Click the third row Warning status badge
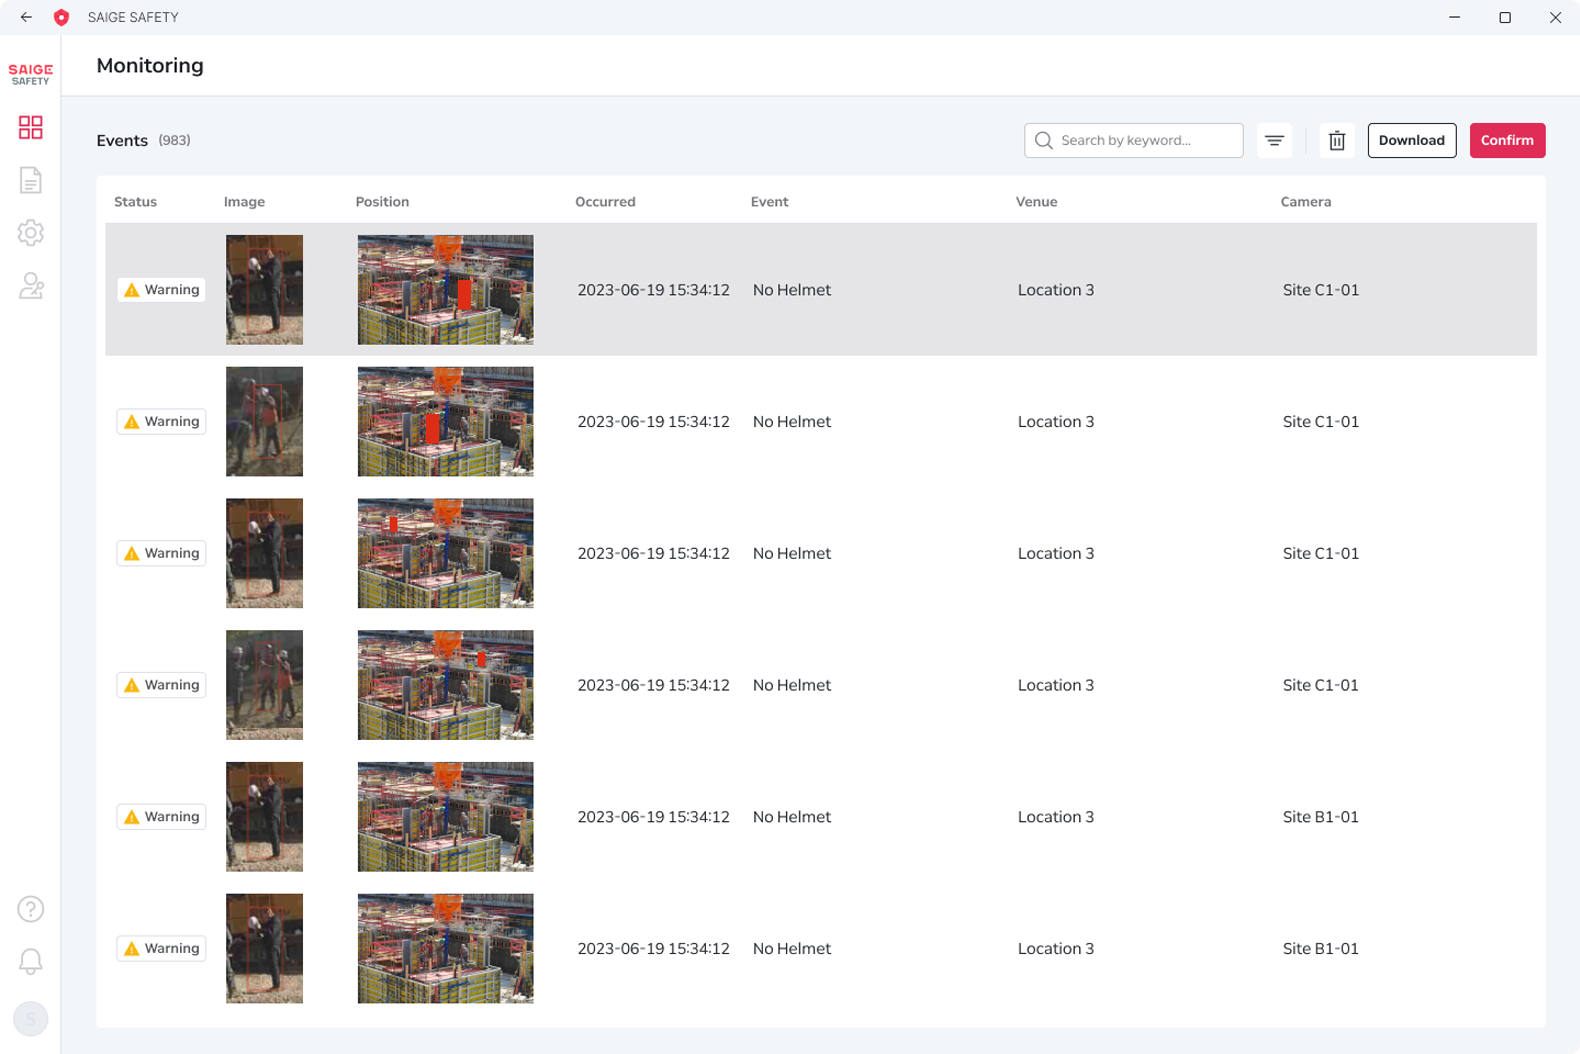Image resolution: width=1580 pixels, height=1054 pixels. (x=161, y=553)
